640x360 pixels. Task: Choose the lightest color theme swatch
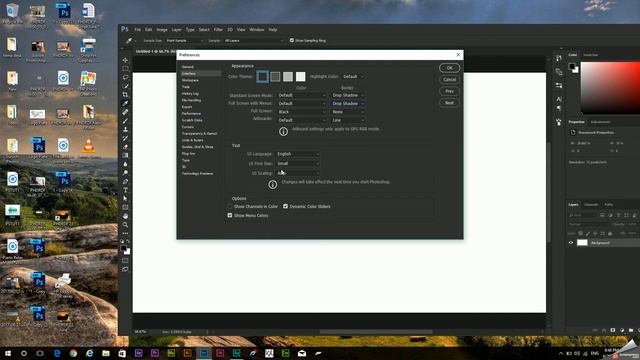pyautogui.click(x=300, y=77)
